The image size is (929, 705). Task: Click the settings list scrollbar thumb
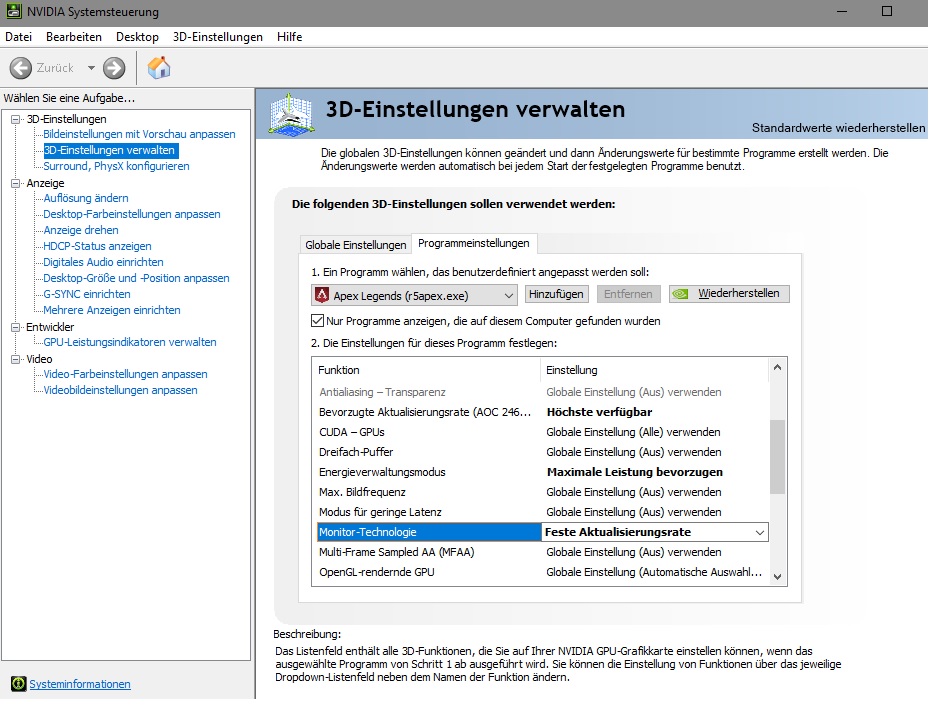coord(777,457)
